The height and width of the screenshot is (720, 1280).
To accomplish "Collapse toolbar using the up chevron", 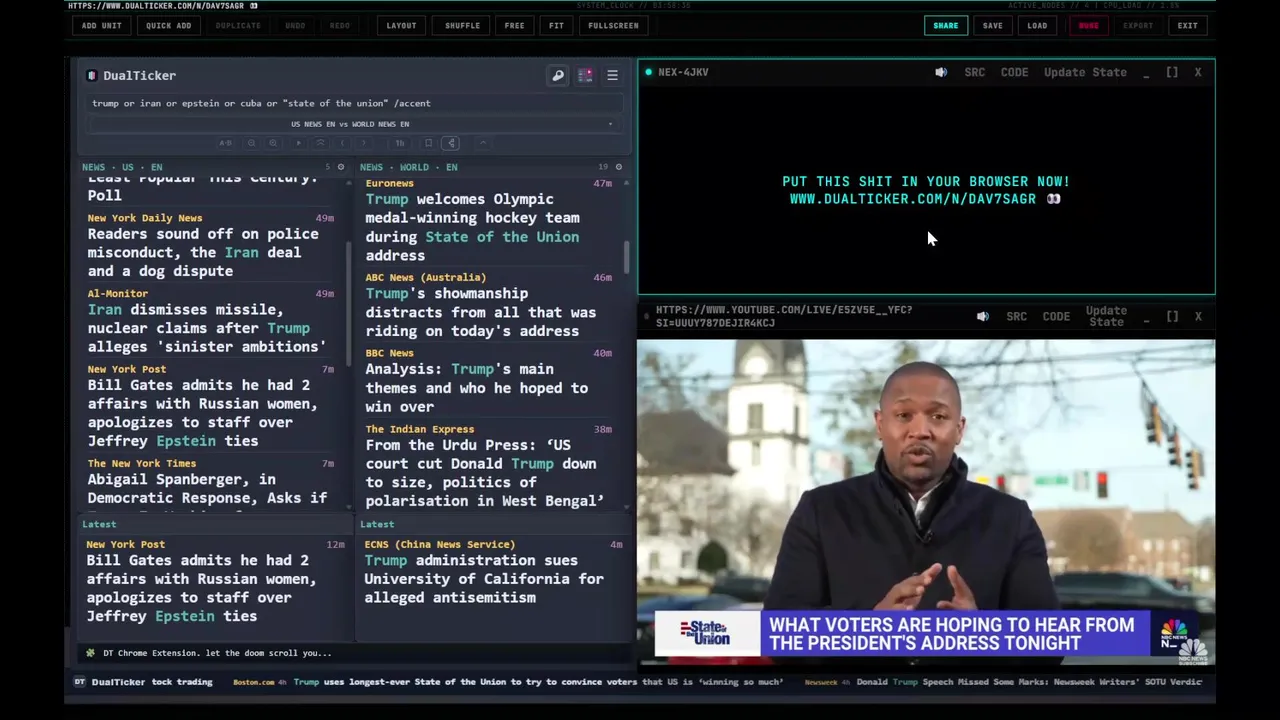I will tap(483, 143).
